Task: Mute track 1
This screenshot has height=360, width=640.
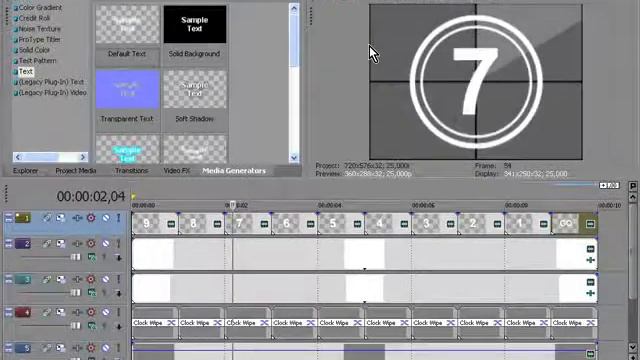Action: pyautogui.click(x=106, y=218)
